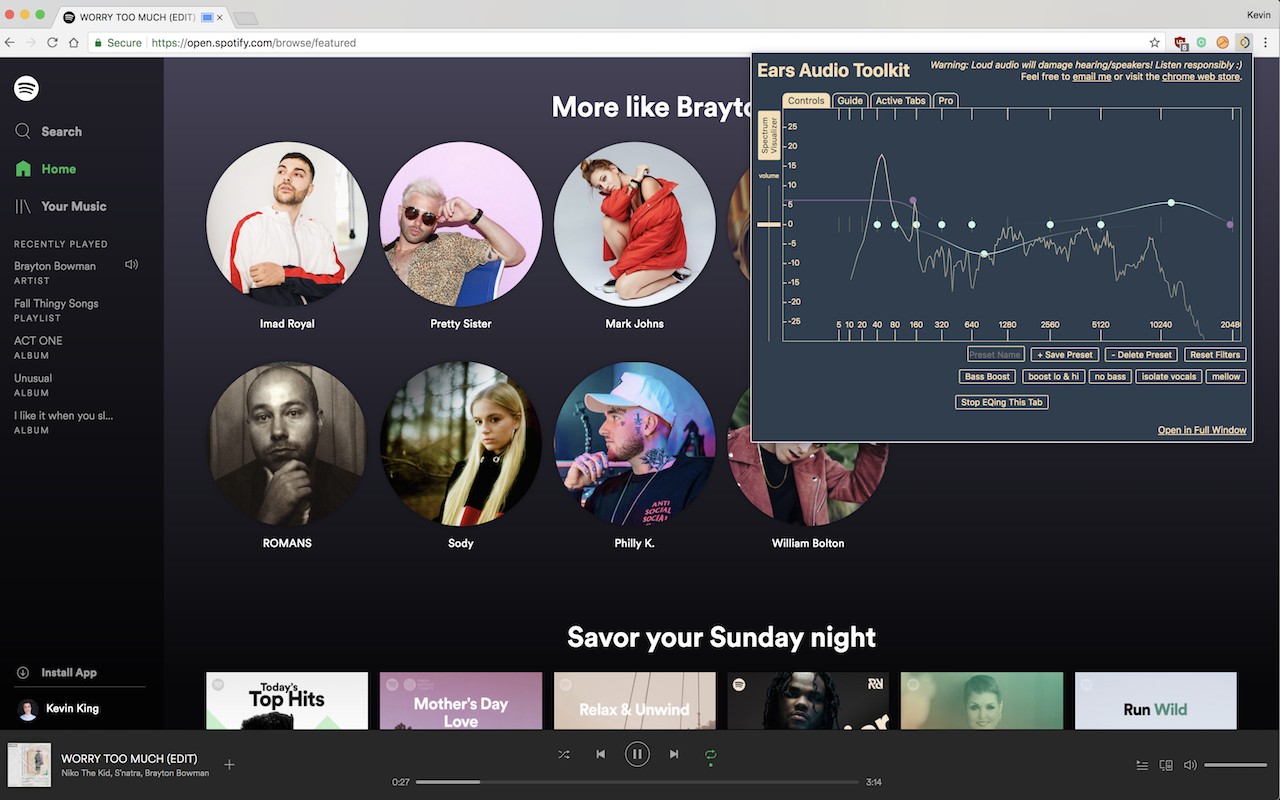Open Search in the Spotify sidebar
This screenshot has height=800, width=1280.
[48, 131]
